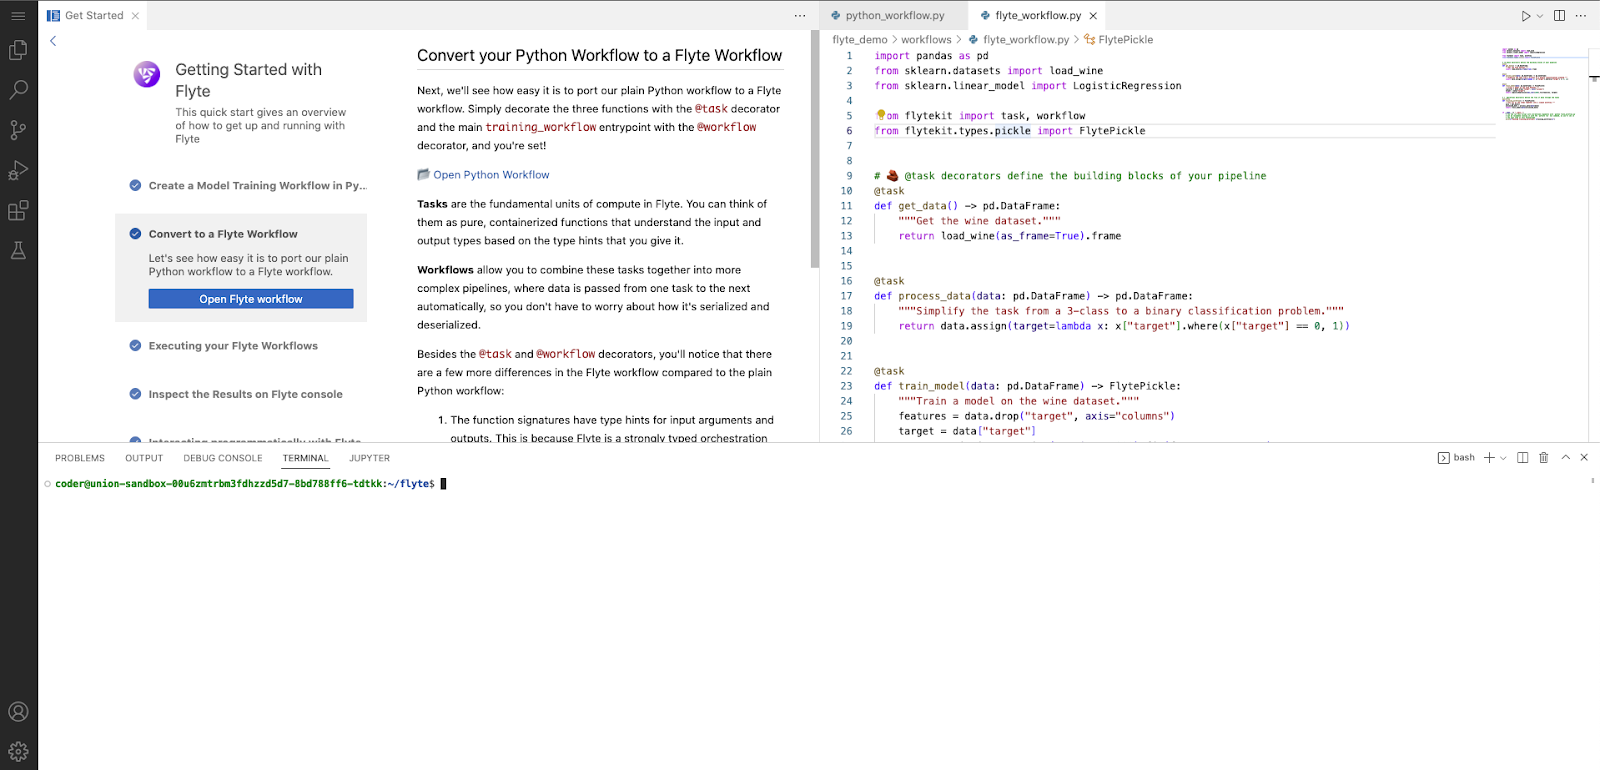Image resolution: width=1600 pixels, height=770 pixels.
Task: Click the Flyte logo in the walkthrough
Action: click(x=147, y=74)
